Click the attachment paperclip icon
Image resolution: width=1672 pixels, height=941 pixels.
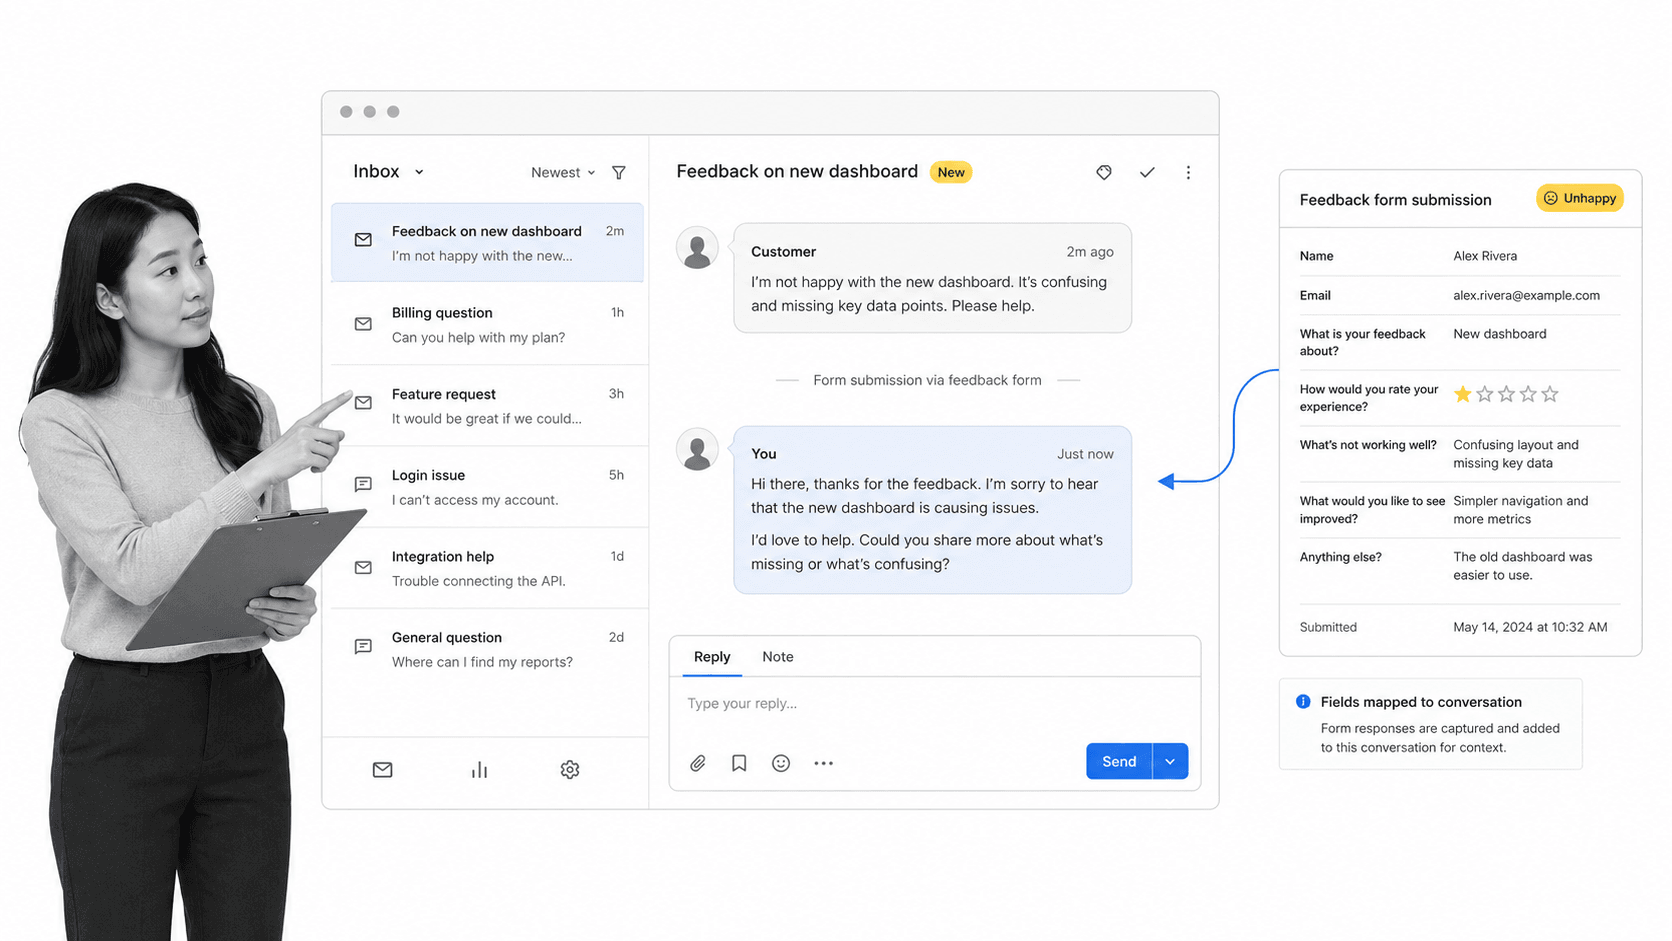pos(698,763)
